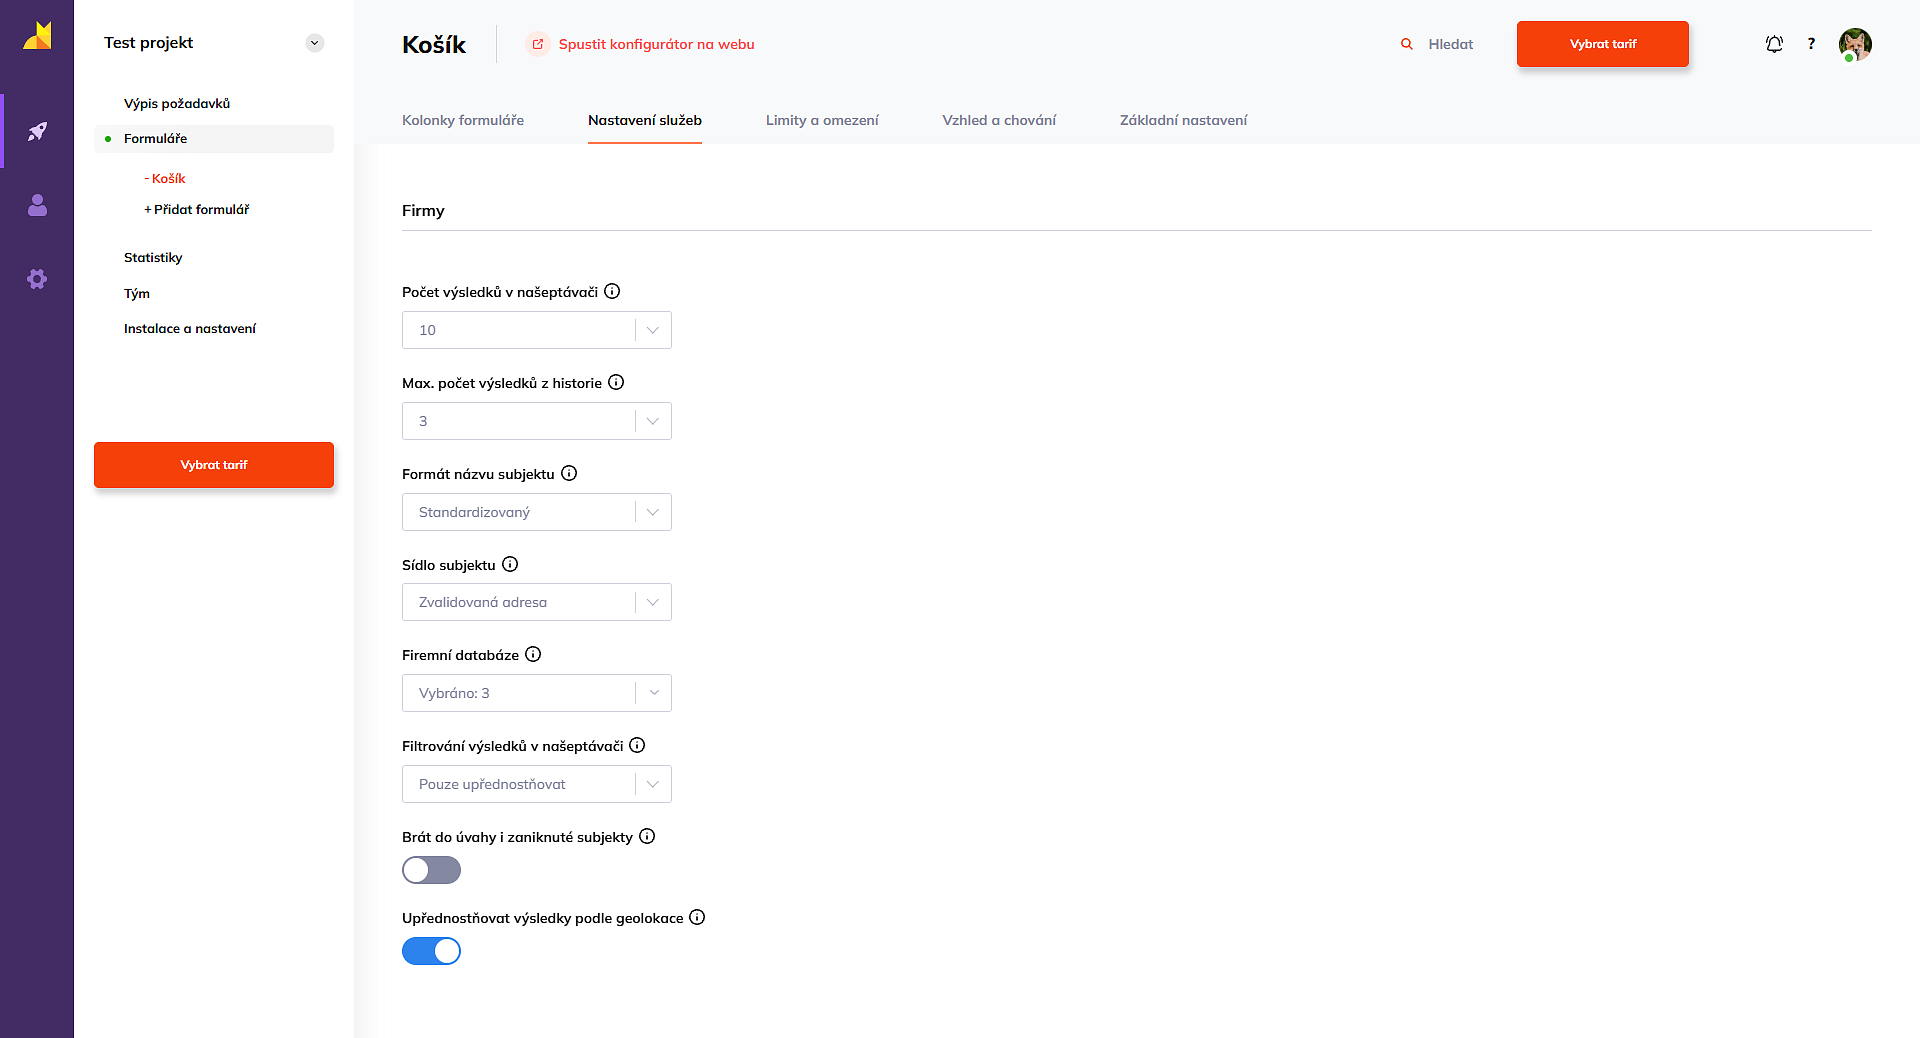Open help via the question mark icon
1920x1038 pixels.
click(1811, 44)
